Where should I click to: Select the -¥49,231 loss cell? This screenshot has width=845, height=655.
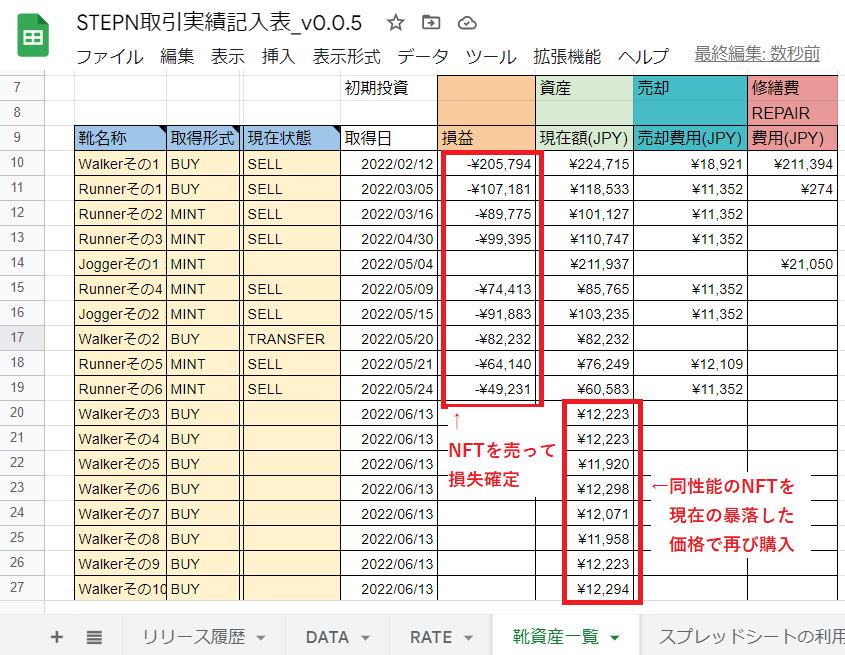tap(487, 389)
